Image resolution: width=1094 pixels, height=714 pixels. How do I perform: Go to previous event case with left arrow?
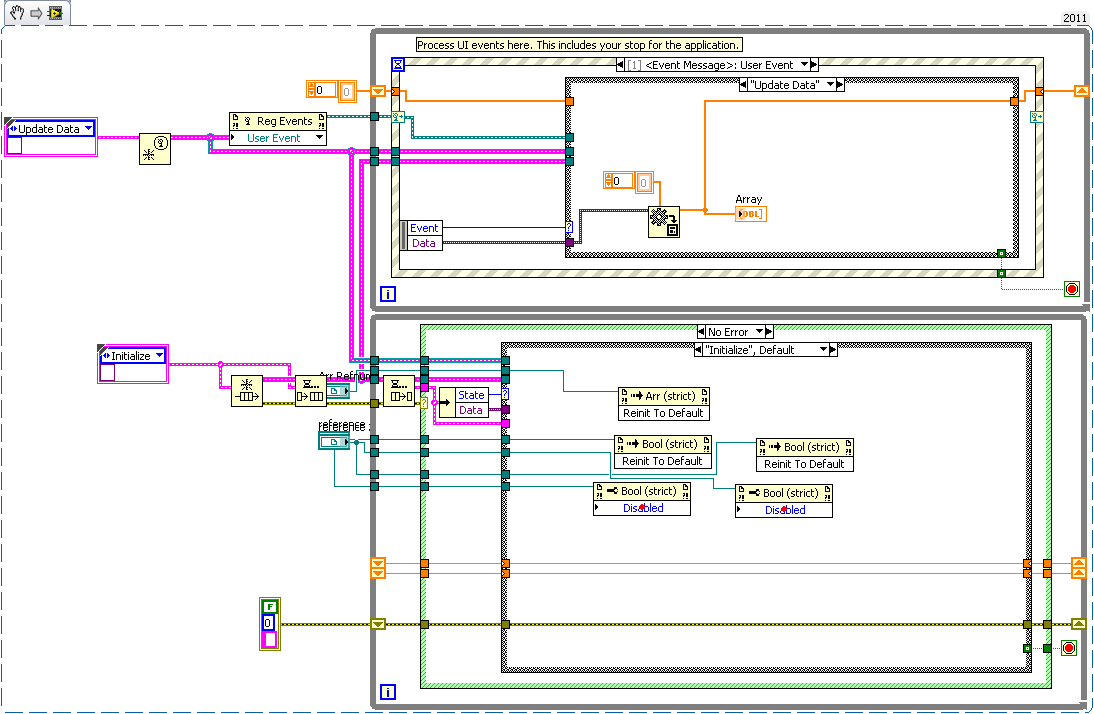tap(621, 65)
